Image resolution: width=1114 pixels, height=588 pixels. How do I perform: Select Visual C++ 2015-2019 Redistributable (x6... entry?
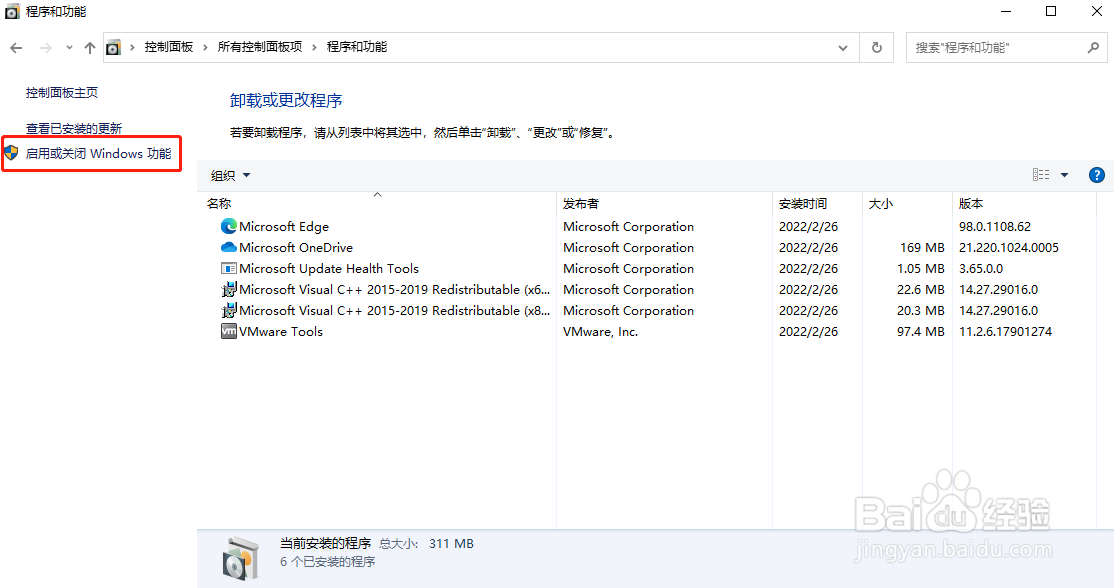(x=394, y=290)
